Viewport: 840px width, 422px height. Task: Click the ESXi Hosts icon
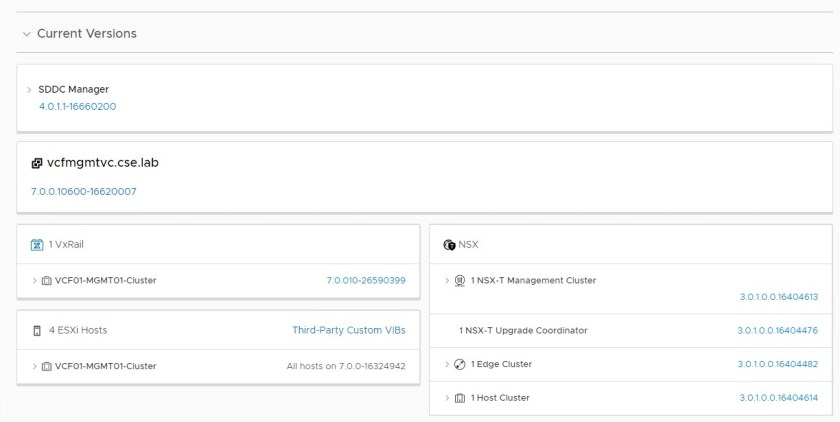click(x=37, y=330)
